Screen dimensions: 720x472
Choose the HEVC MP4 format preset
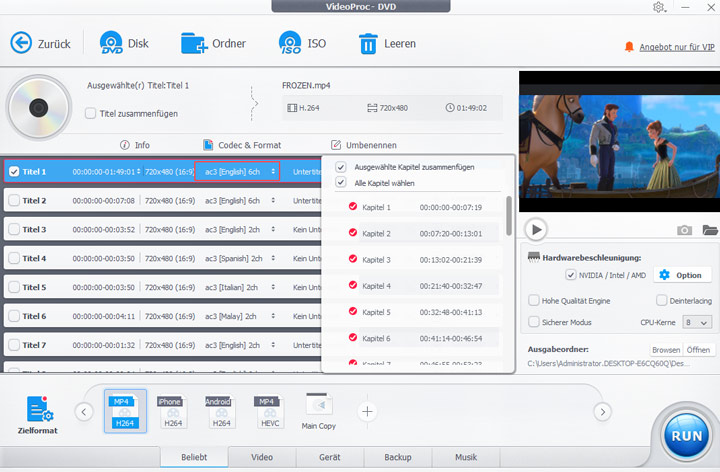[x=267, y=411]
